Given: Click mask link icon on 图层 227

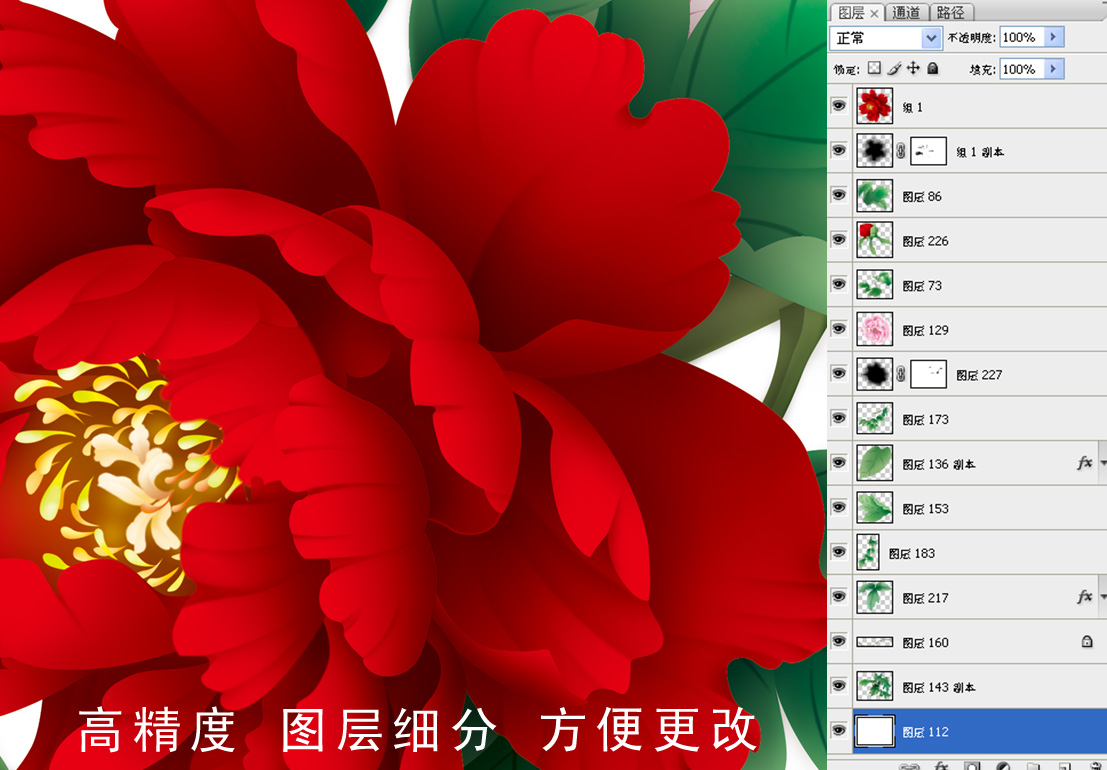Looking at the screenshot, I should [901, 374].
